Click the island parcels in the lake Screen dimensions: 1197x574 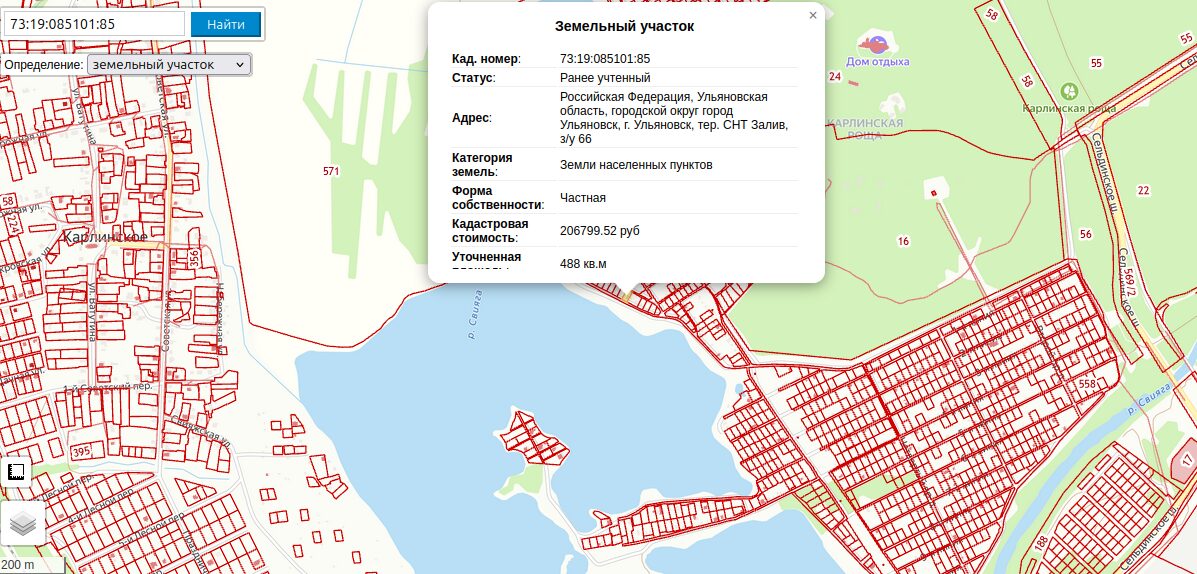tap(530, 437)
